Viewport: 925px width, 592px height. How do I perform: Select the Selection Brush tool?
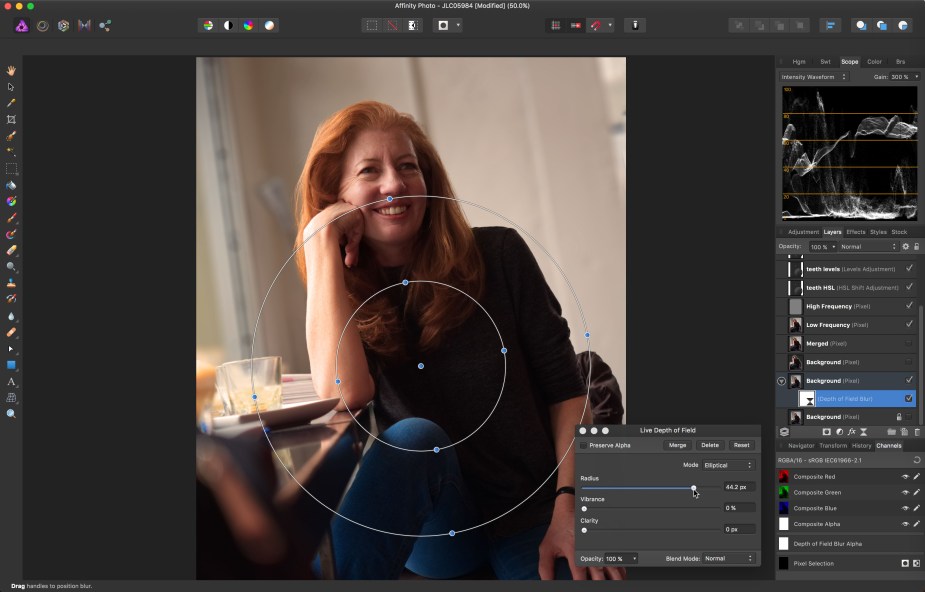coord(11,136)
